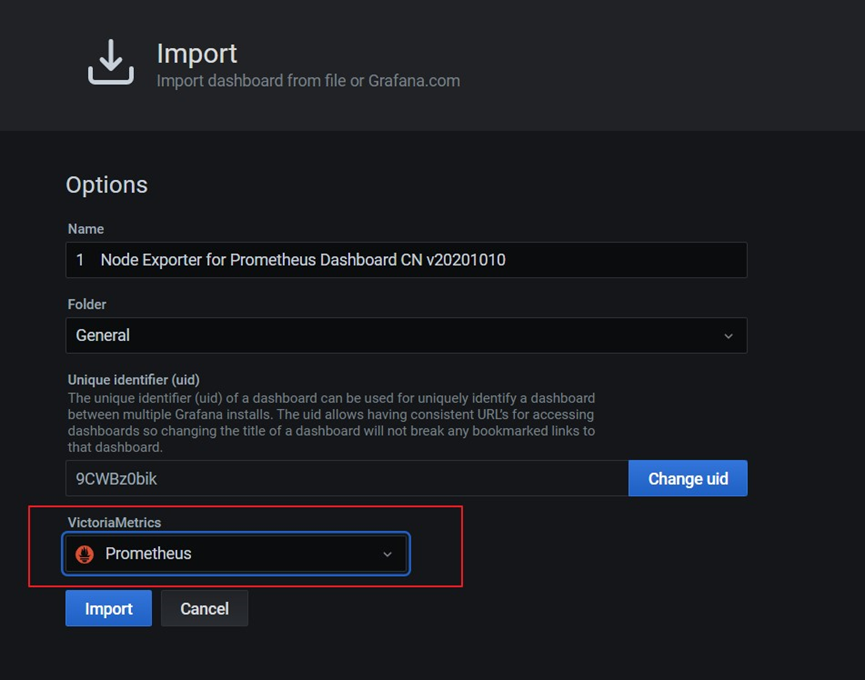Screen dimensions: 865x680
Task: Click the Import download icon in header
Action: tap(111, 62)
